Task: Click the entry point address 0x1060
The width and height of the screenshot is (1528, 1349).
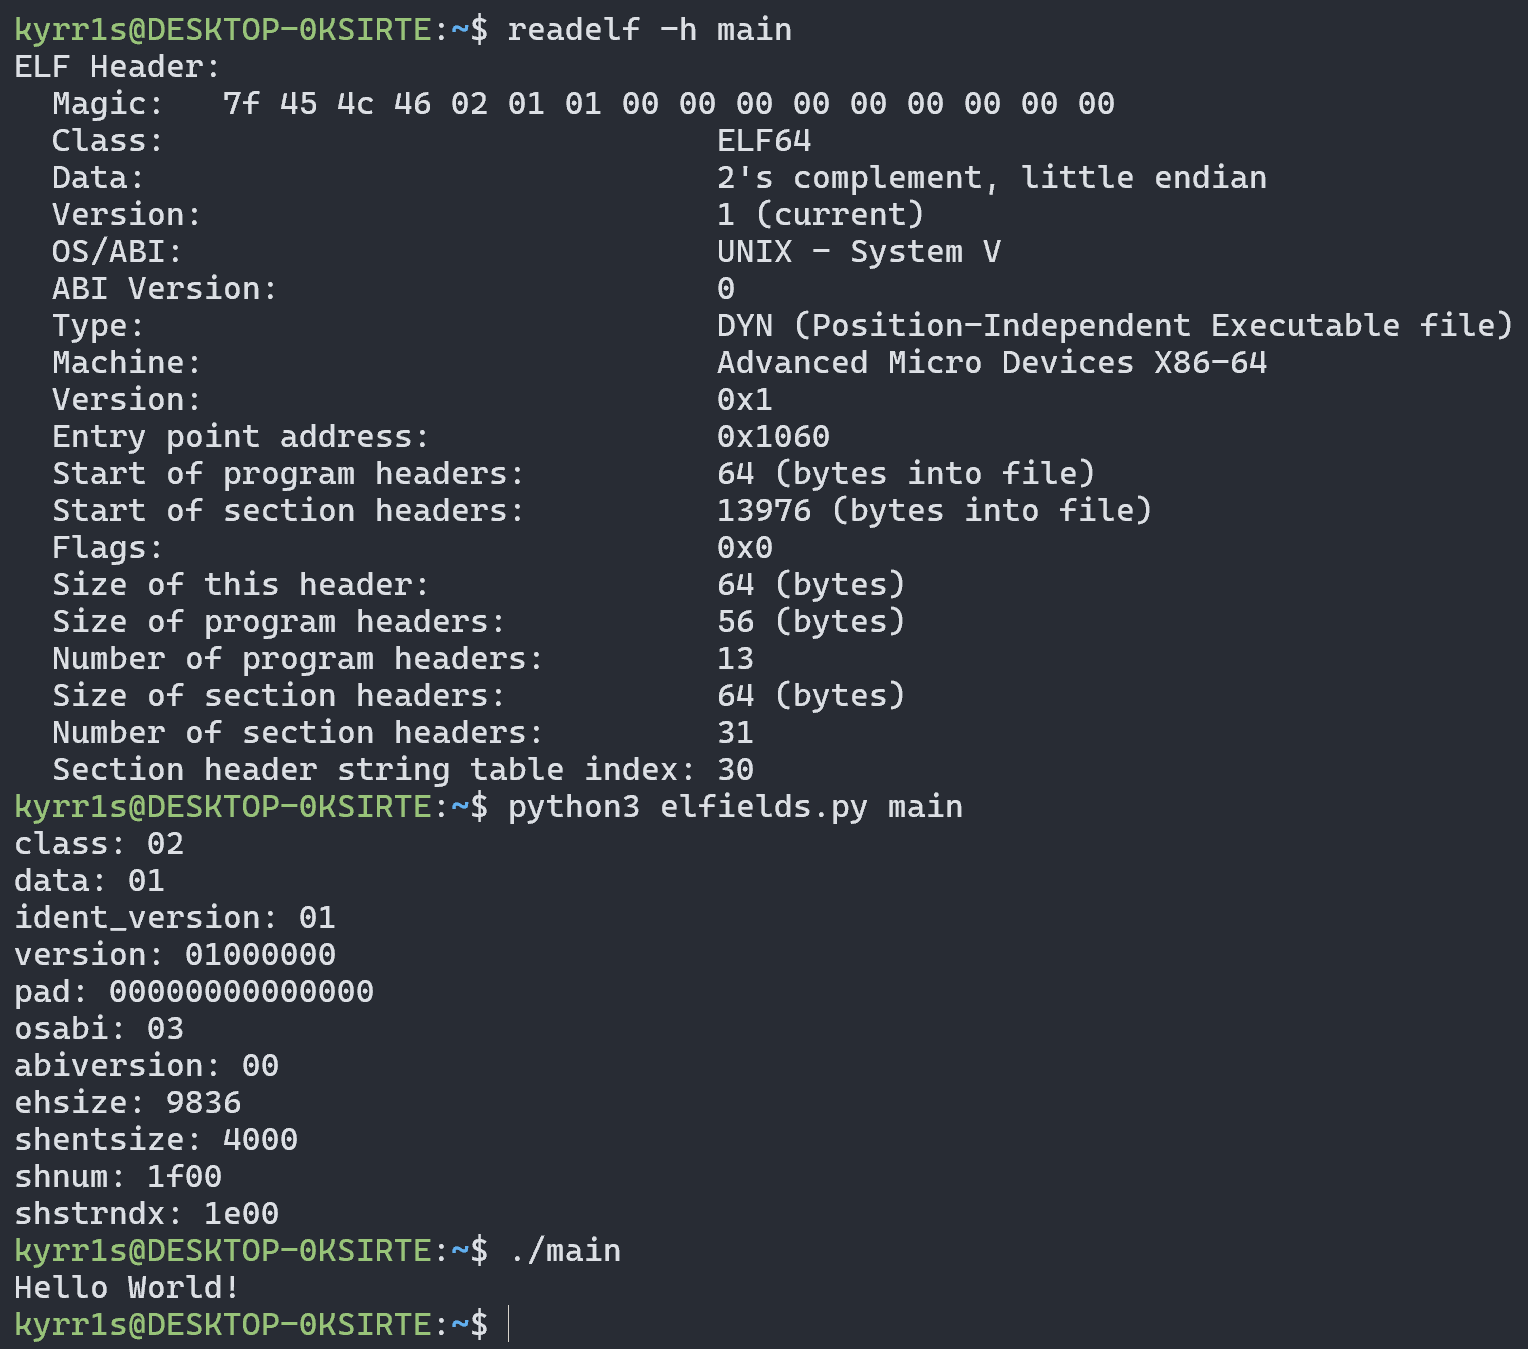Action: pyautogui.click(x=773, y=437)
